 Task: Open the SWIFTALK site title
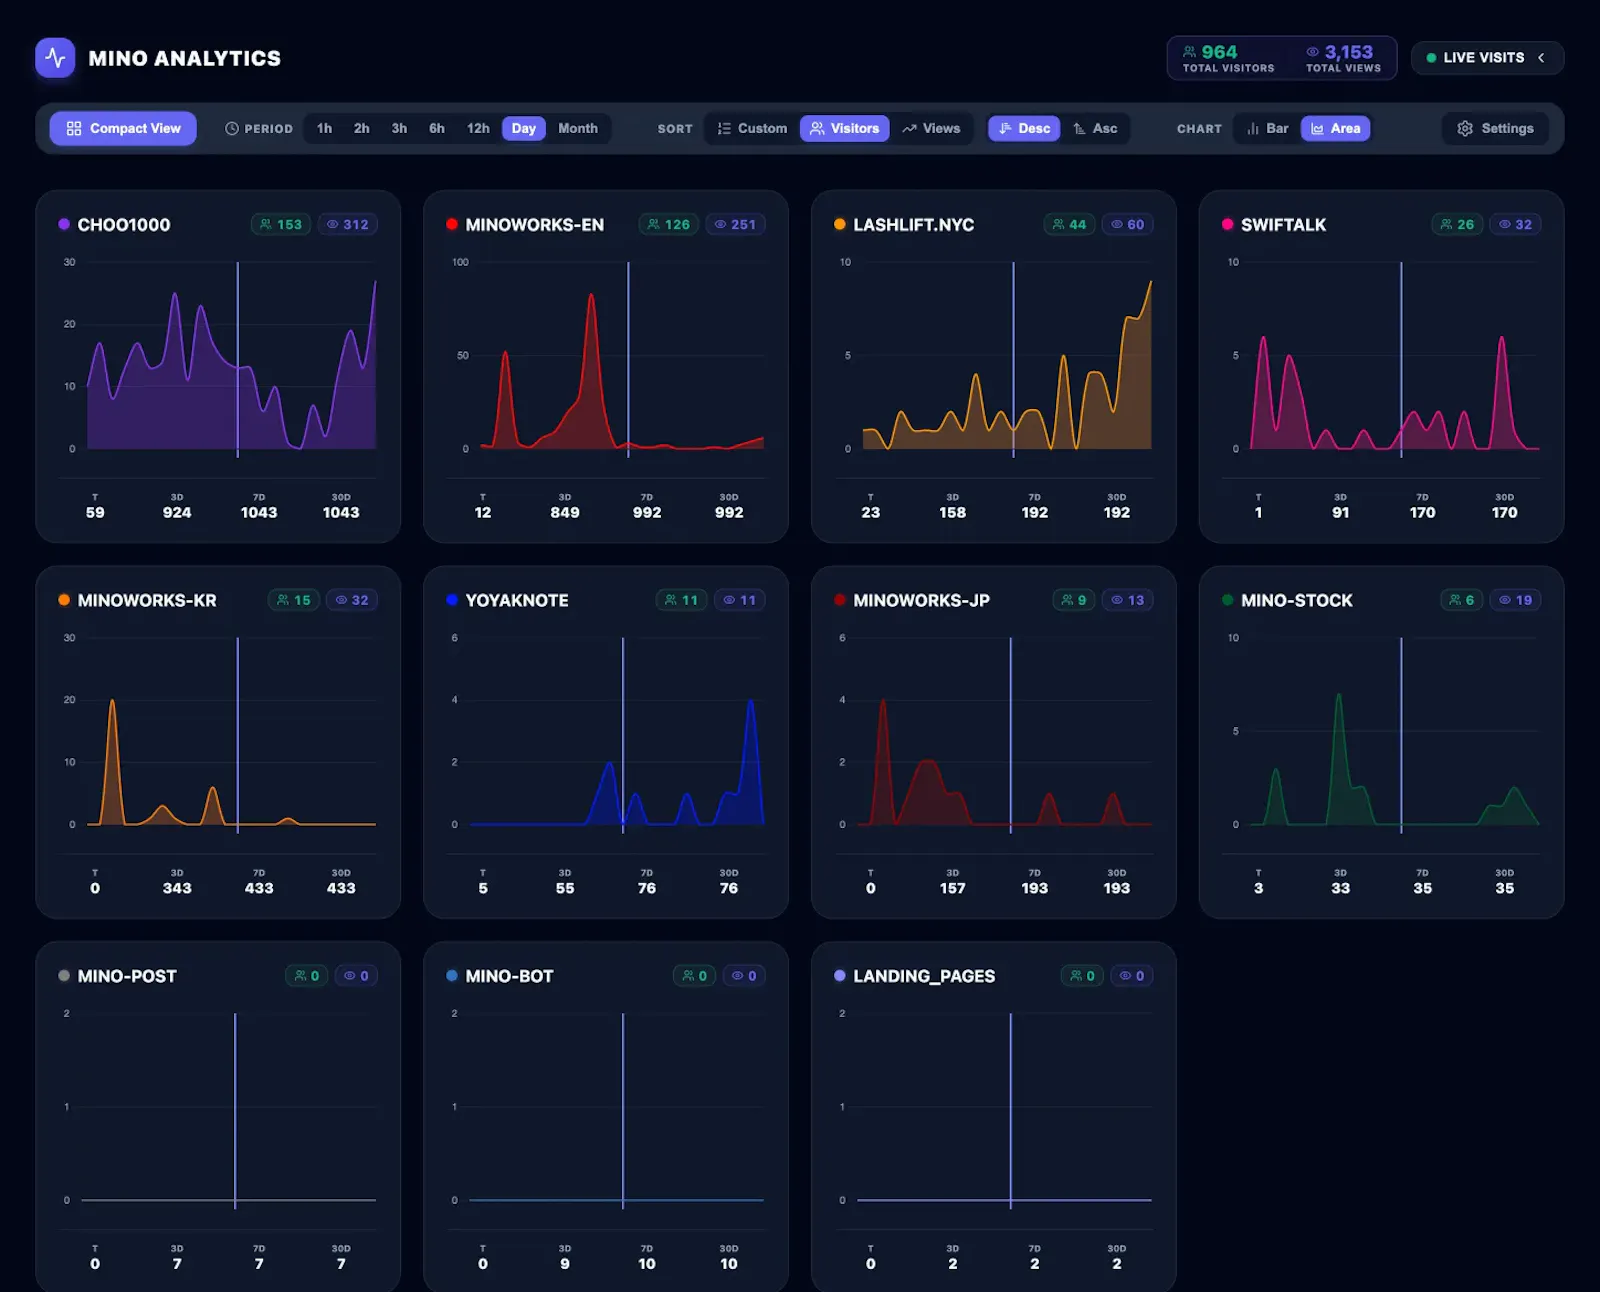[1283, 225]
